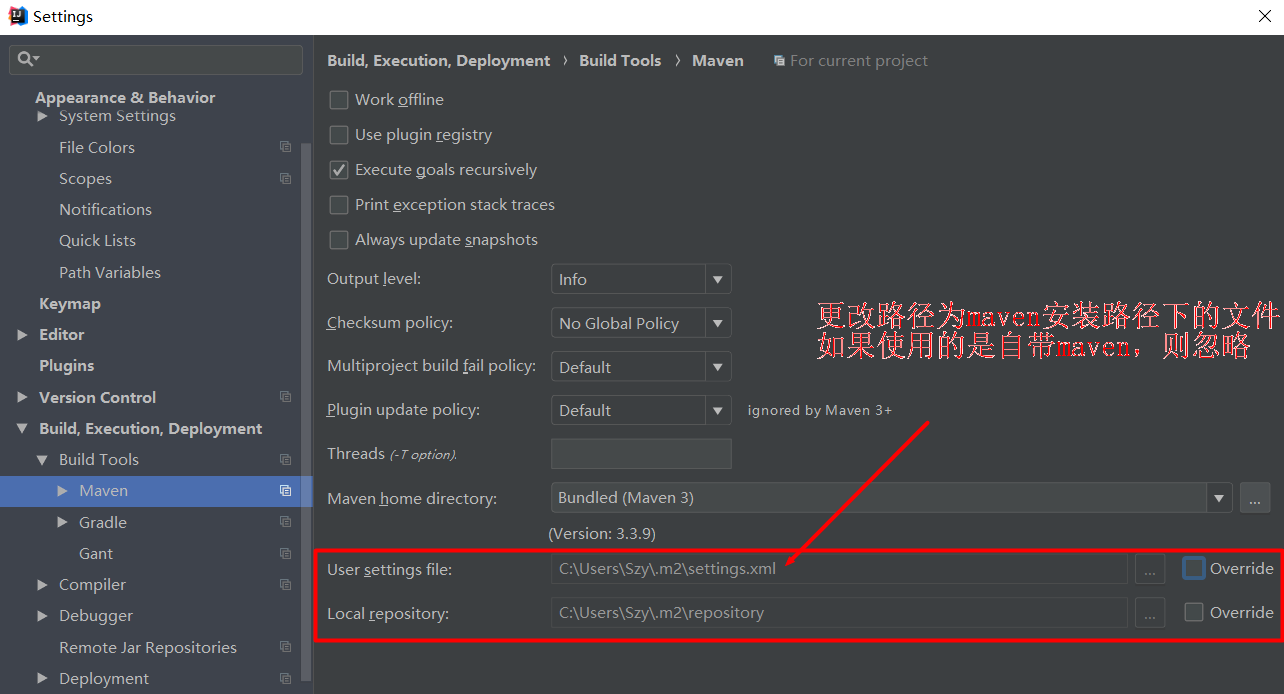
Task: Collapse Build, Execution, Deployment node
Action: point(22,428)
